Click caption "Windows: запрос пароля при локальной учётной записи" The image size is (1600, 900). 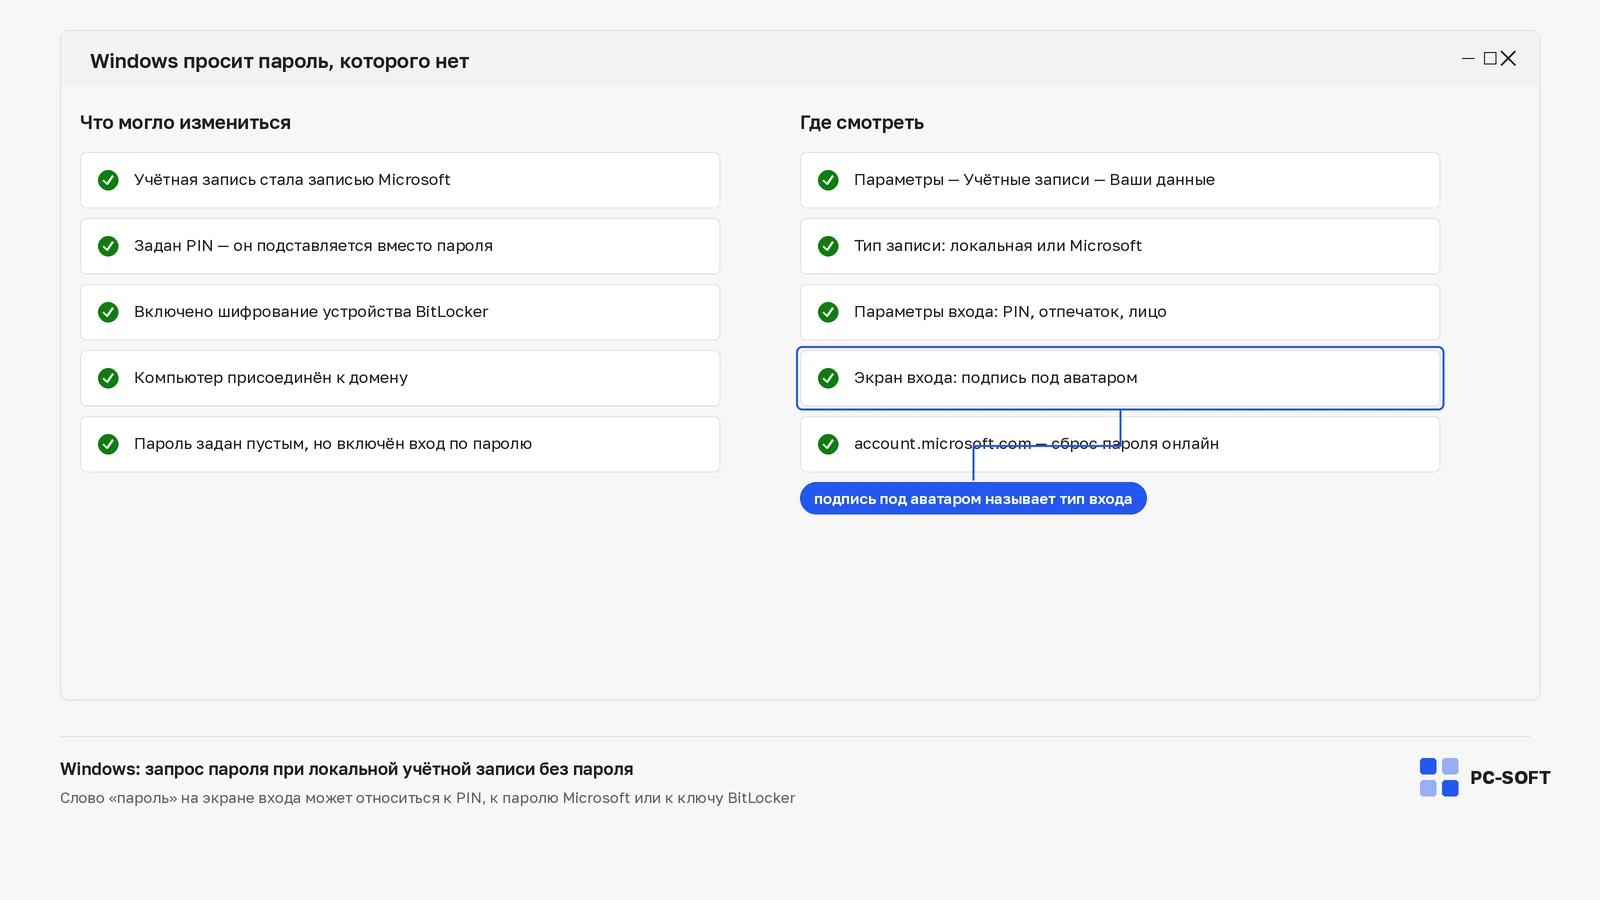346,769
